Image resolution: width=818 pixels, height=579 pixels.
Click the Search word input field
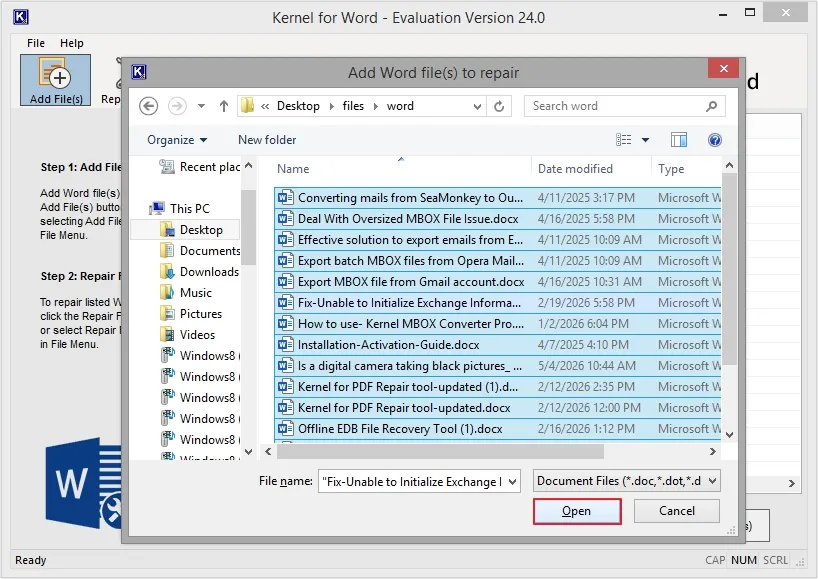tap(617, 106)
